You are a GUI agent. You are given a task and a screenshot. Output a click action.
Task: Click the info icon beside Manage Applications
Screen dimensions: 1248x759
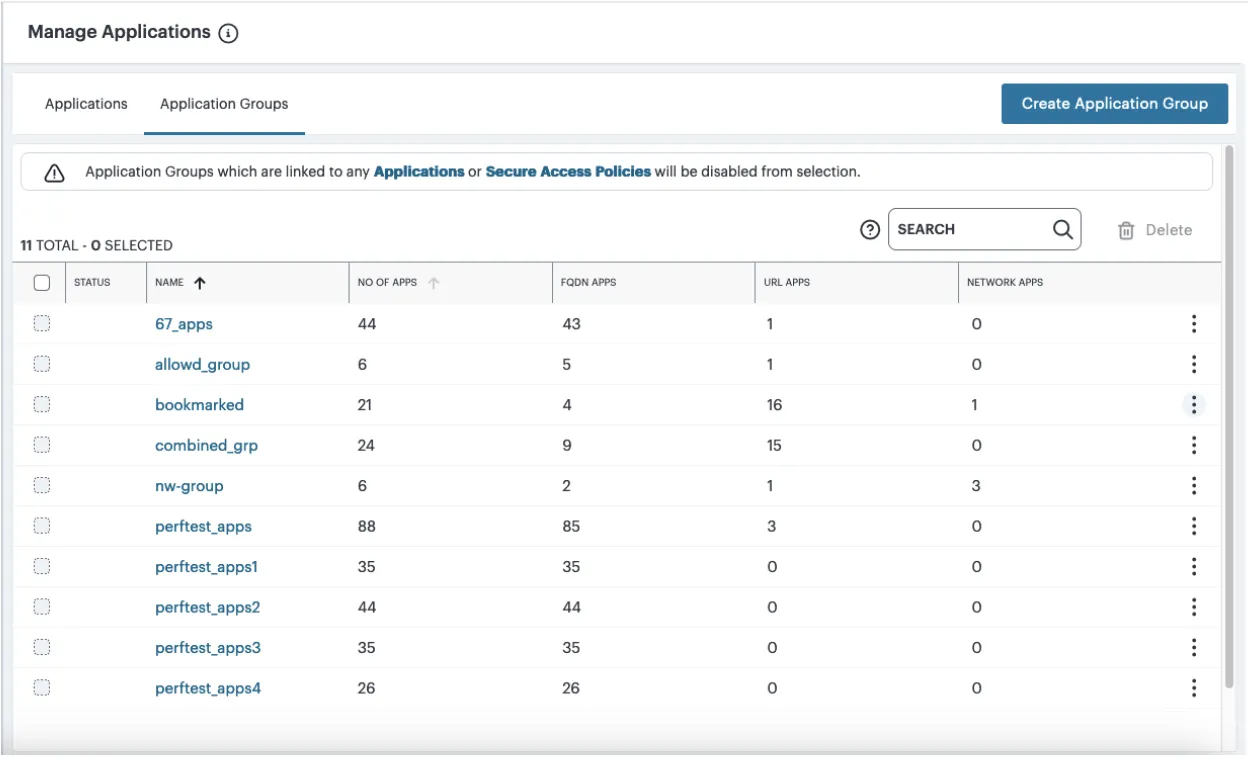(x=228, y=33)
